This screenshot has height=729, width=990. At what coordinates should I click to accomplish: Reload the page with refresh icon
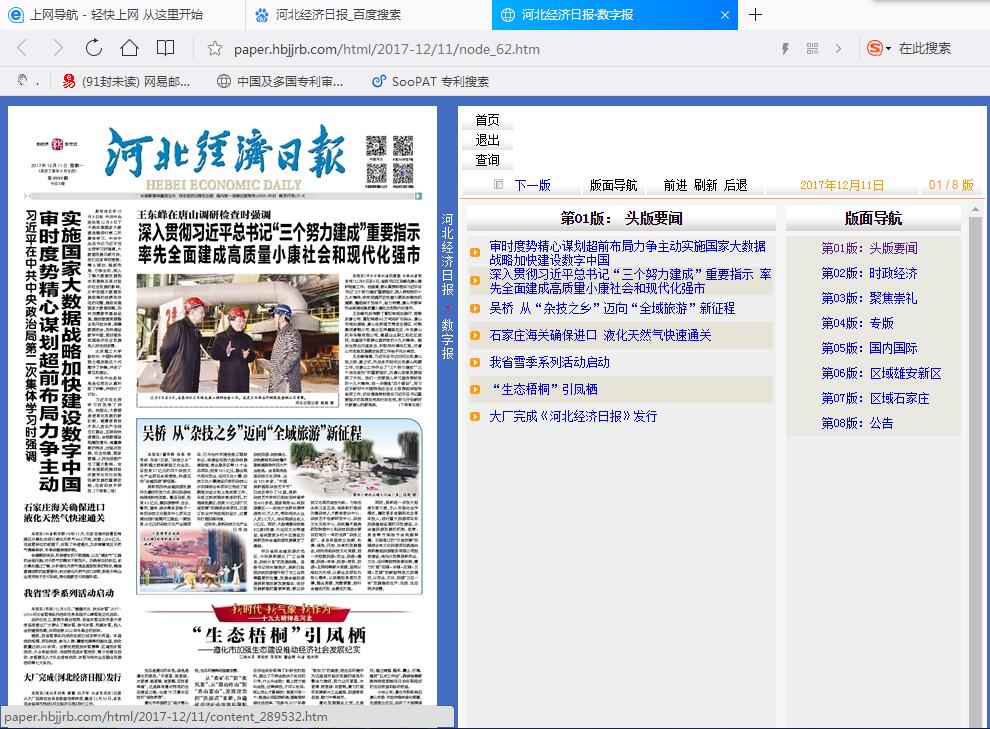[x=93, y=48]
